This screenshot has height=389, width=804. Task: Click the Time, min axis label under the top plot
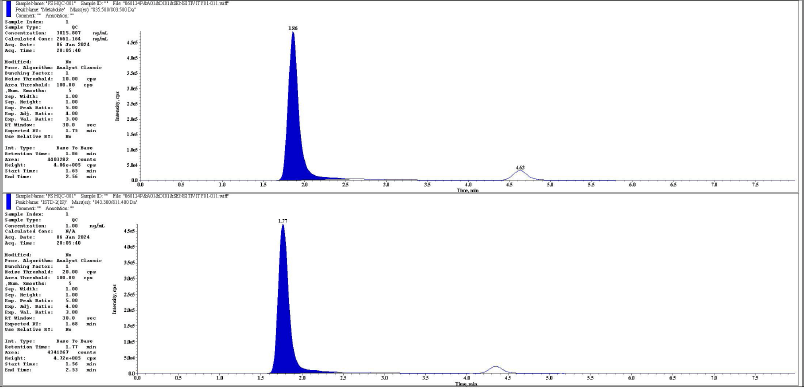pos(466,190)
